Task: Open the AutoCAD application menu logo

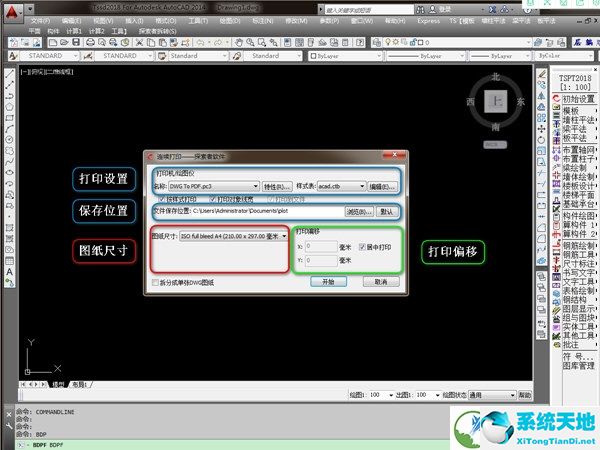Action: coord(13,12)
